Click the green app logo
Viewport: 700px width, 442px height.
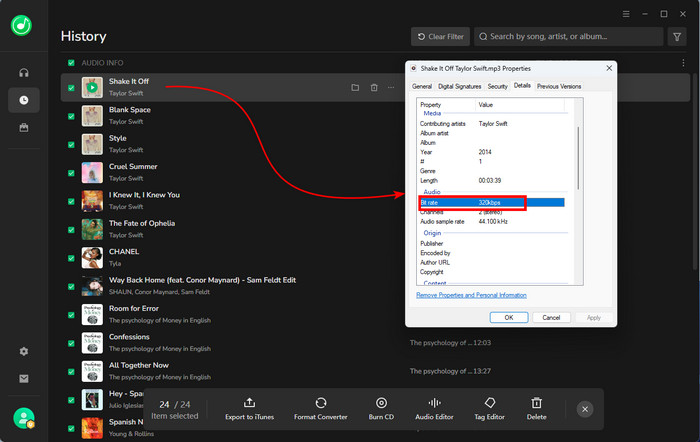21,25
